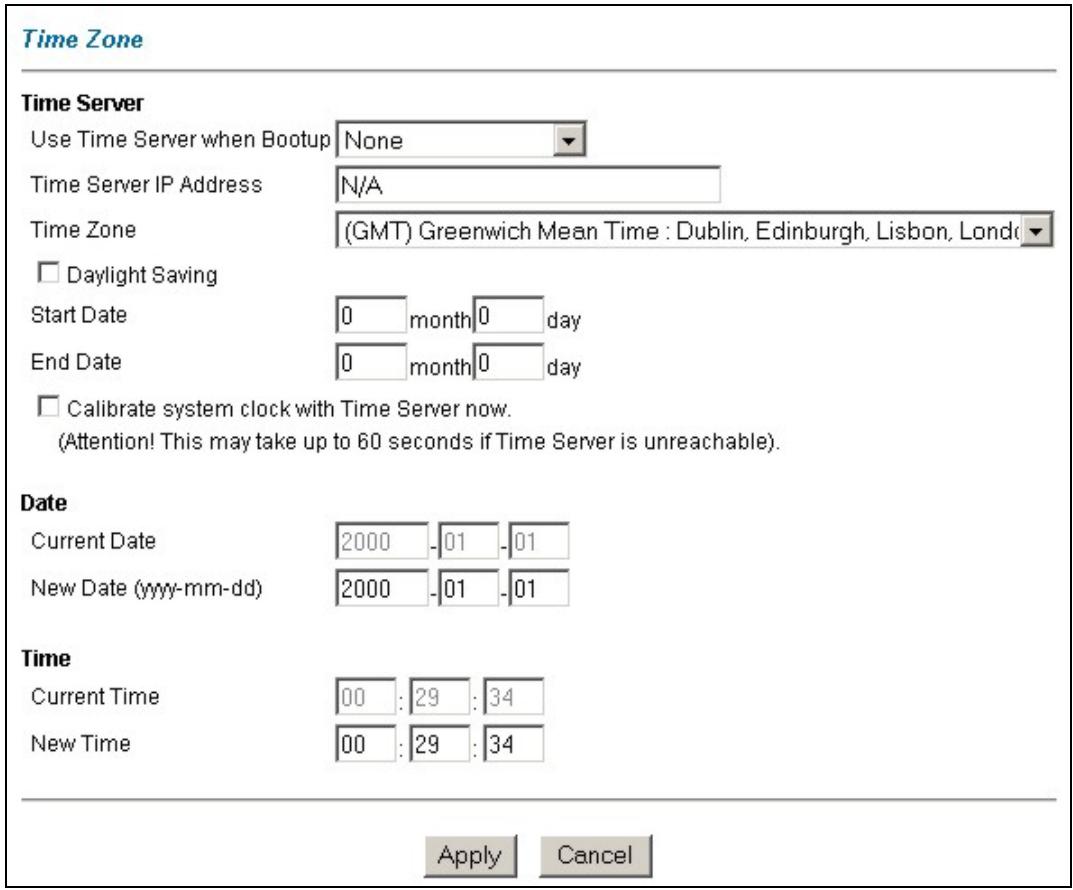This screenshot has height=890, width=1073.
Task: Click the Current Time seconds field
Action: [514, 697]
